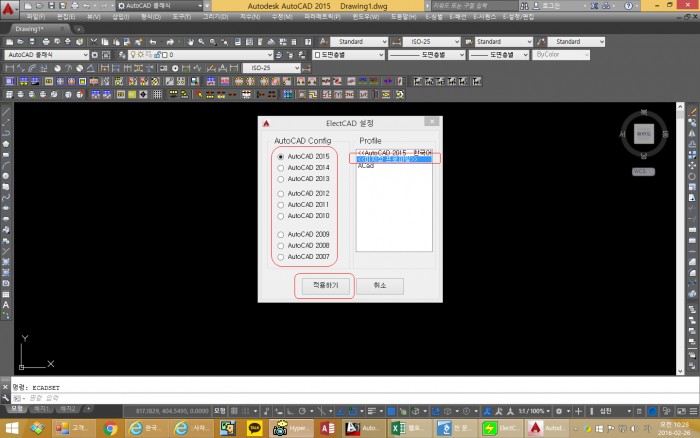The height and width of the screenshot is (438, 700).
Task: Open the 수정(M) menu
Action: click(x=282, y=17)
